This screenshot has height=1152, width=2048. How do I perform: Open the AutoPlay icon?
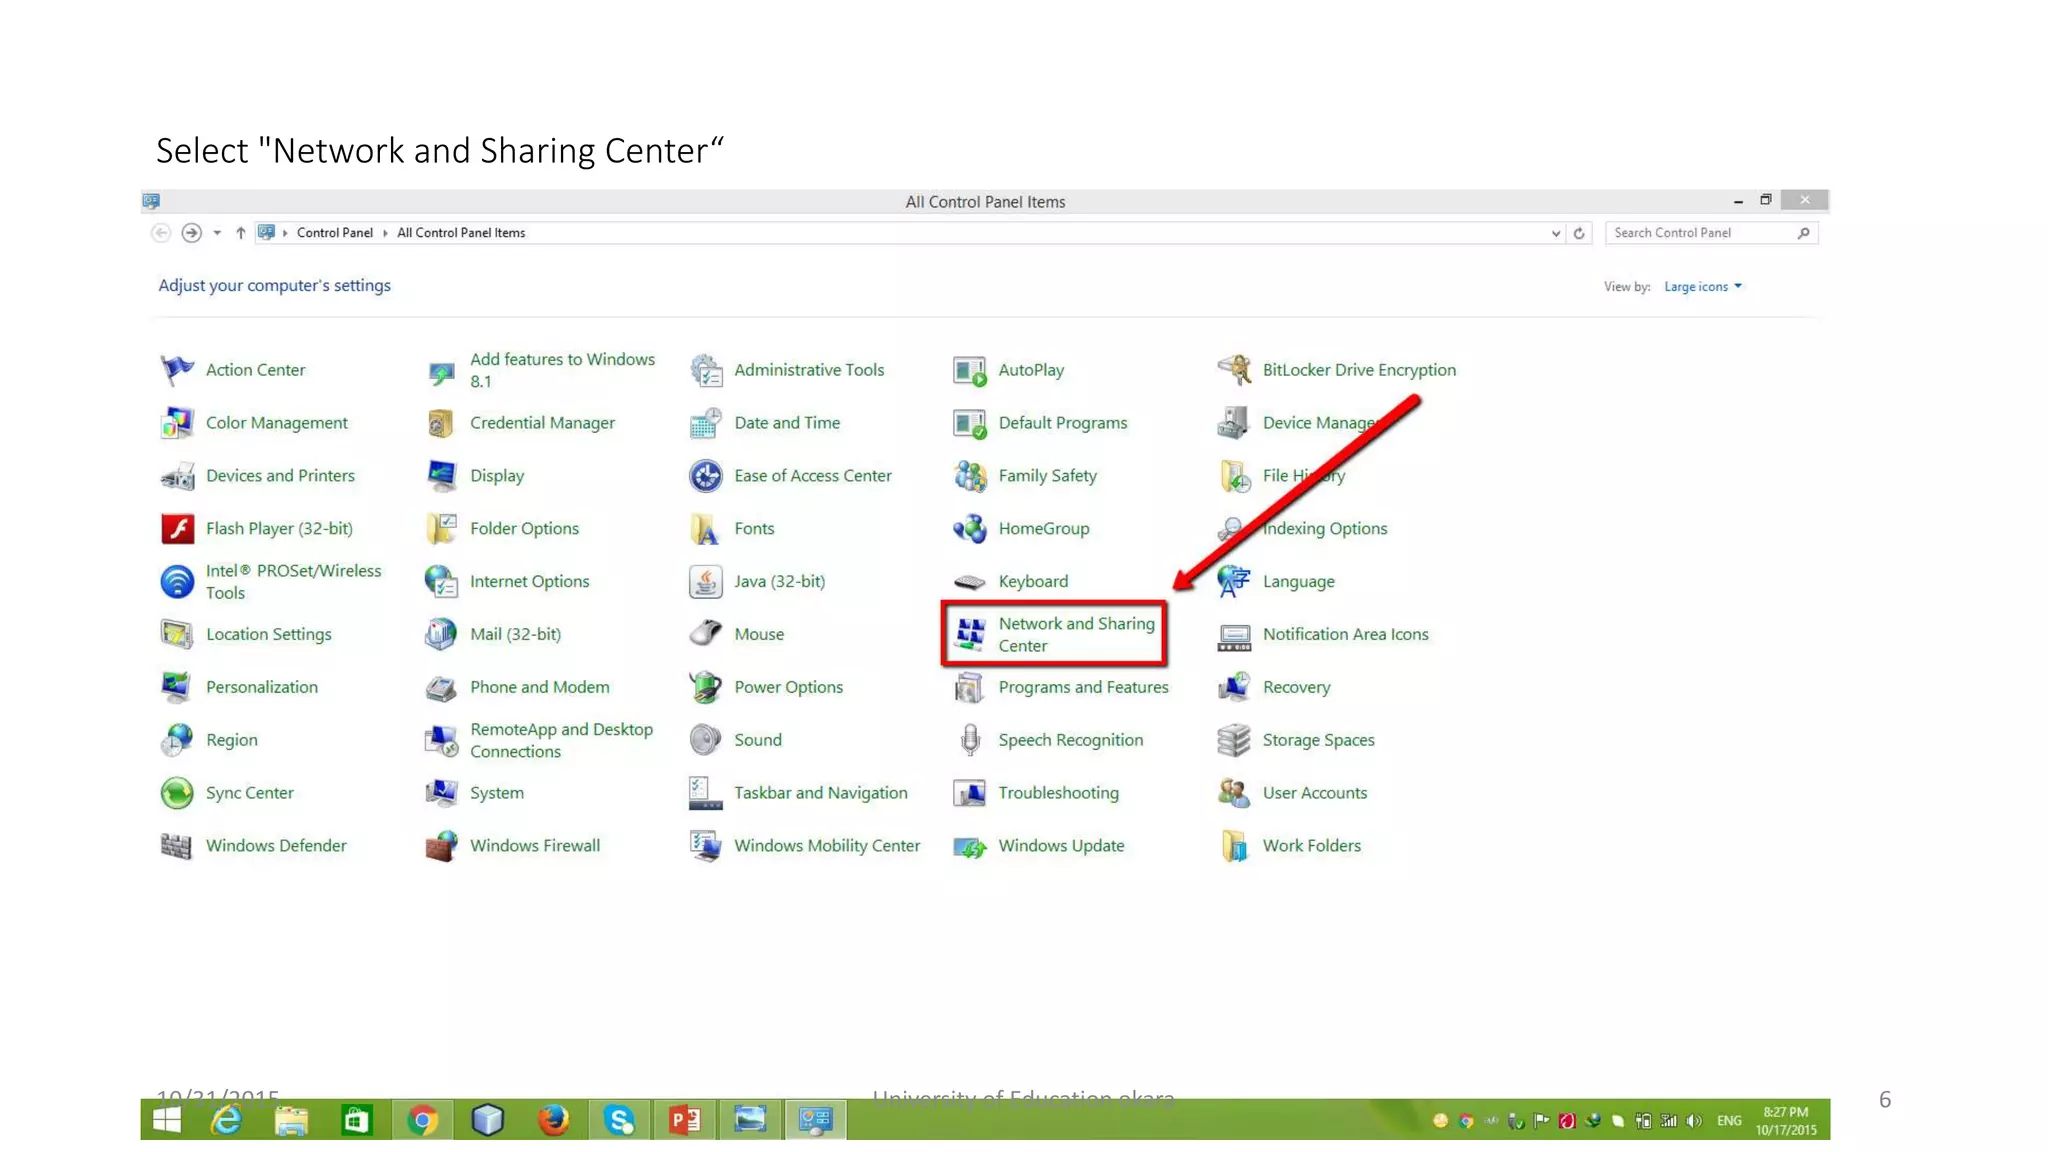point(969,370)
